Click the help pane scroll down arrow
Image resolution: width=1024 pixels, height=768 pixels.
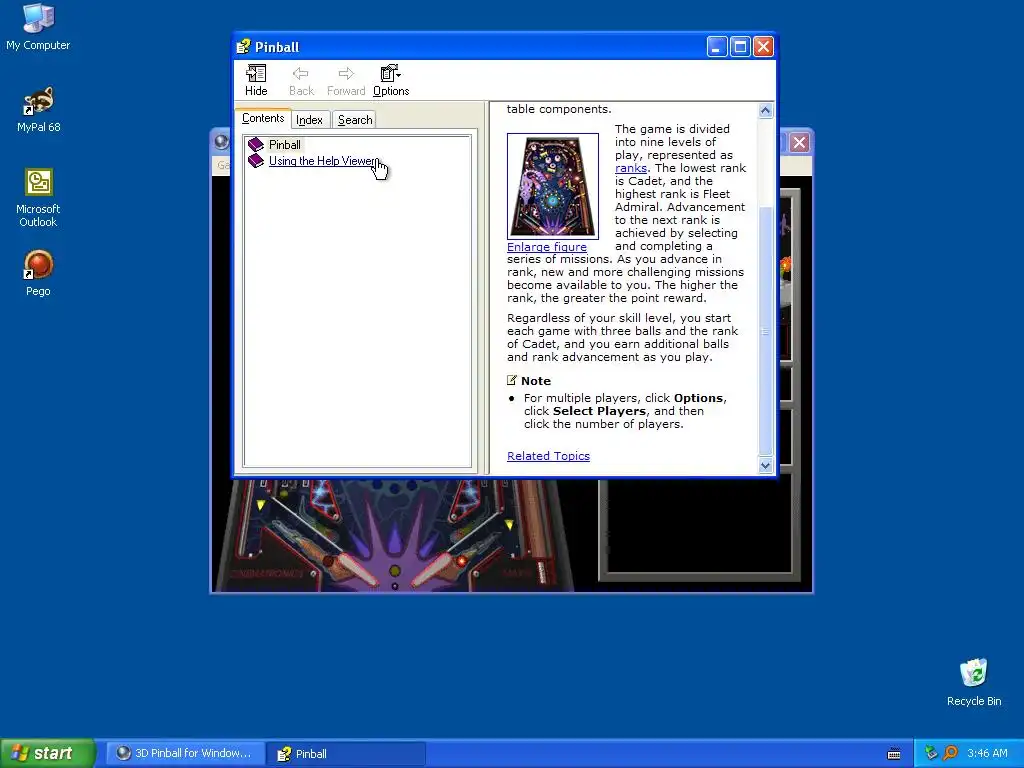tap(765, 466)
